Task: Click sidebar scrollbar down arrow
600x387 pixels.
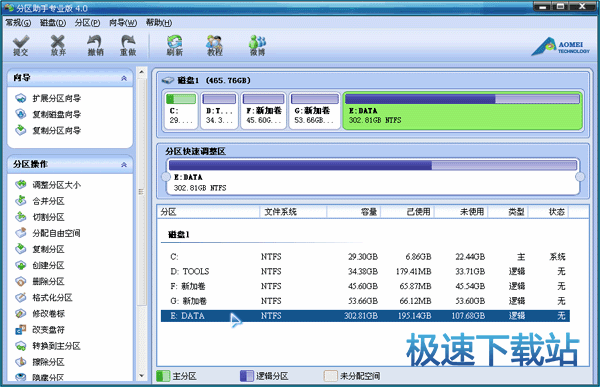Action: pos(142,376)
